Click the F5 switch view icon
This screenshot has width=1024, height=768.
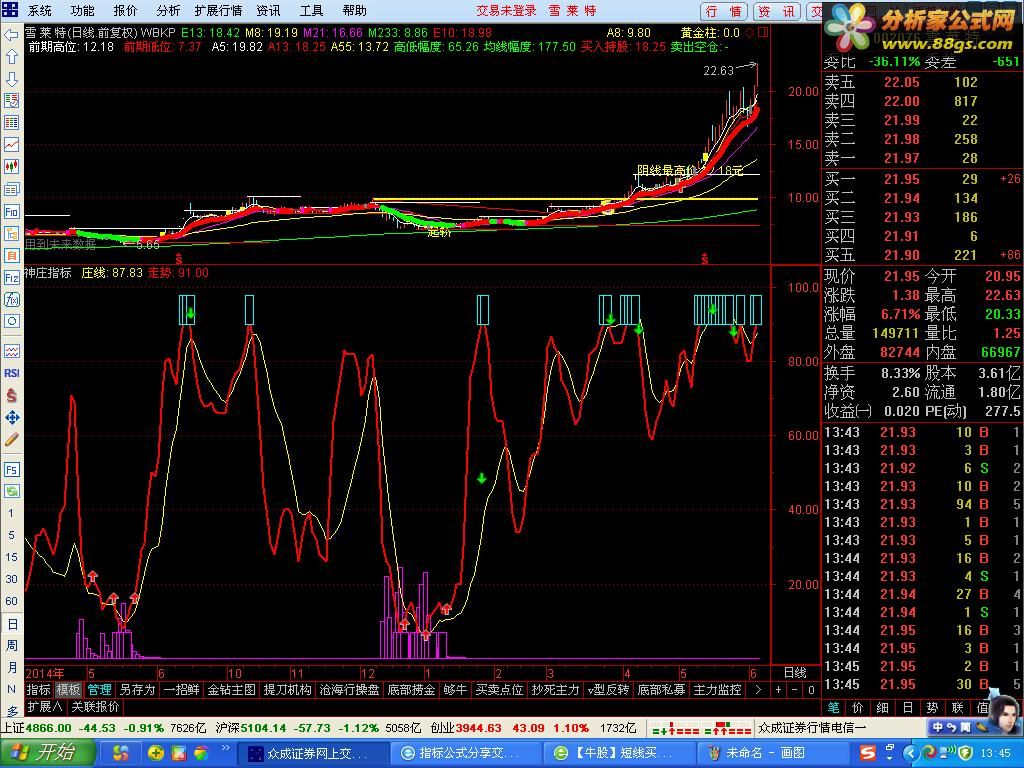coord(11,470)
